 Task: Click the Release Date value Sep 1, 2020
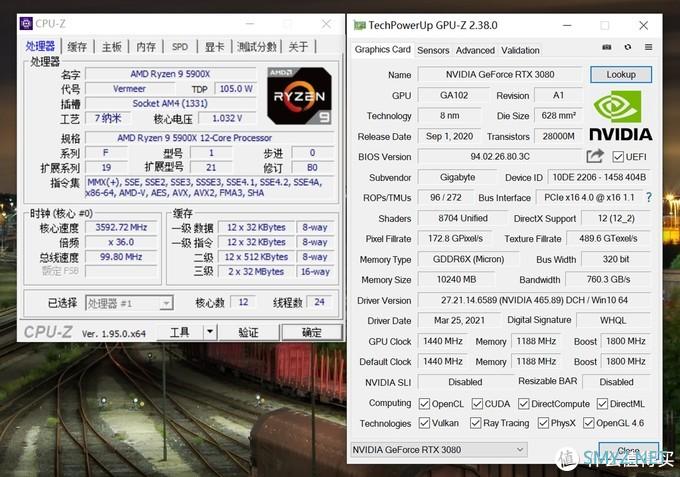pos(449,136)
